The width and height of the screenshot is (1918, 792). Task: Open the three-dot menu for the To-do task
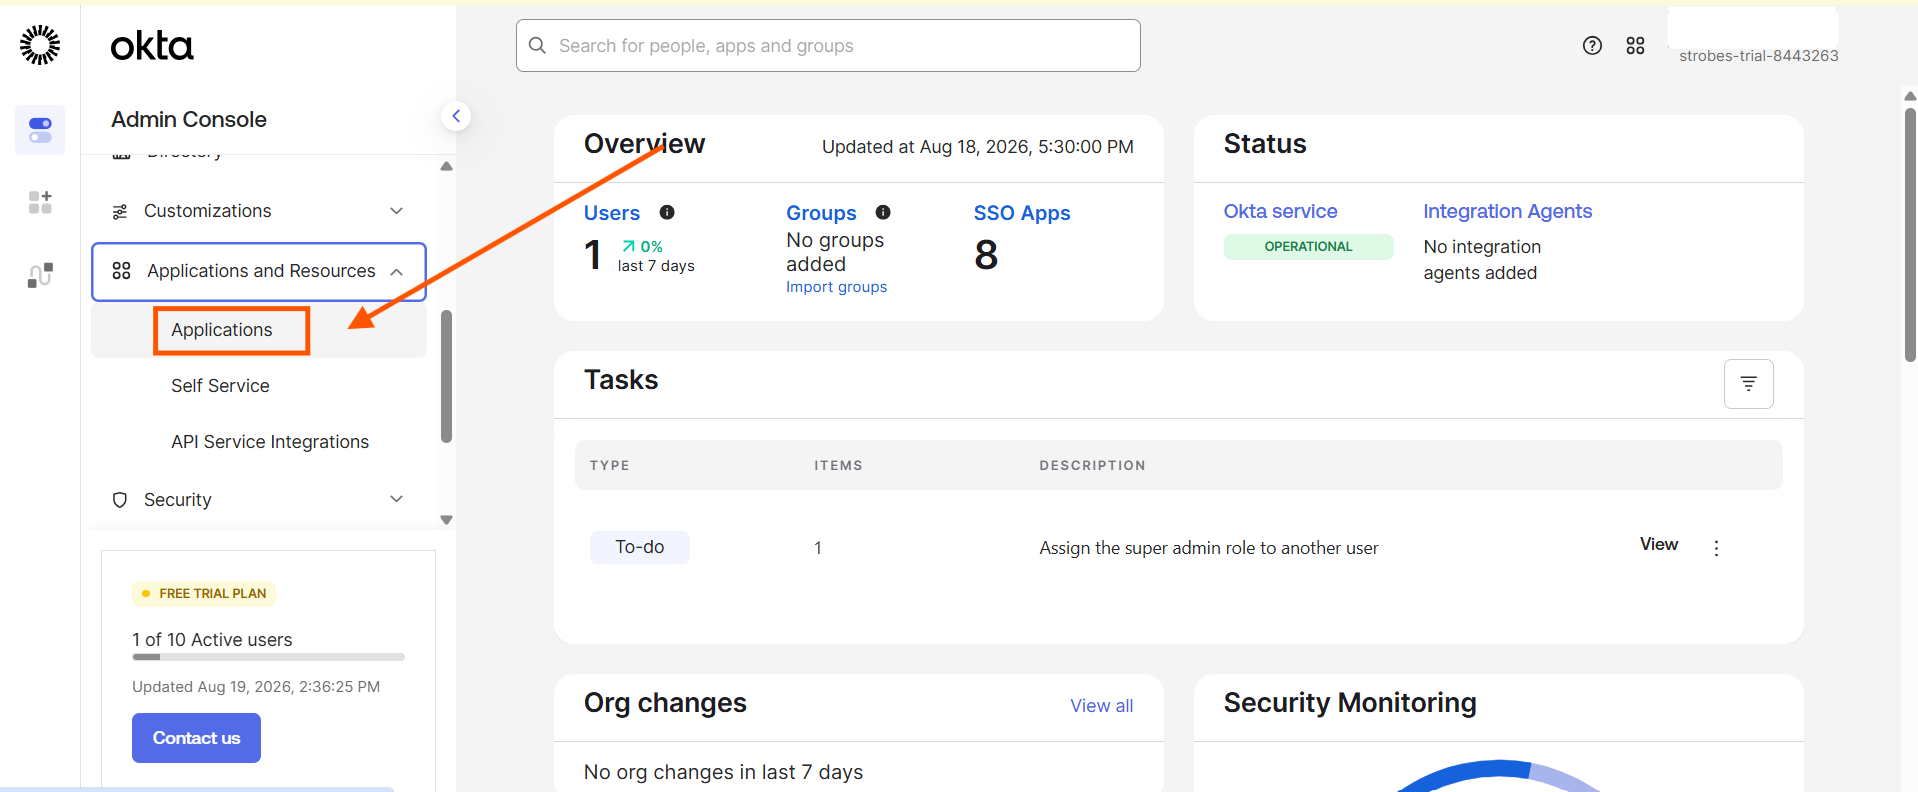1716,548
